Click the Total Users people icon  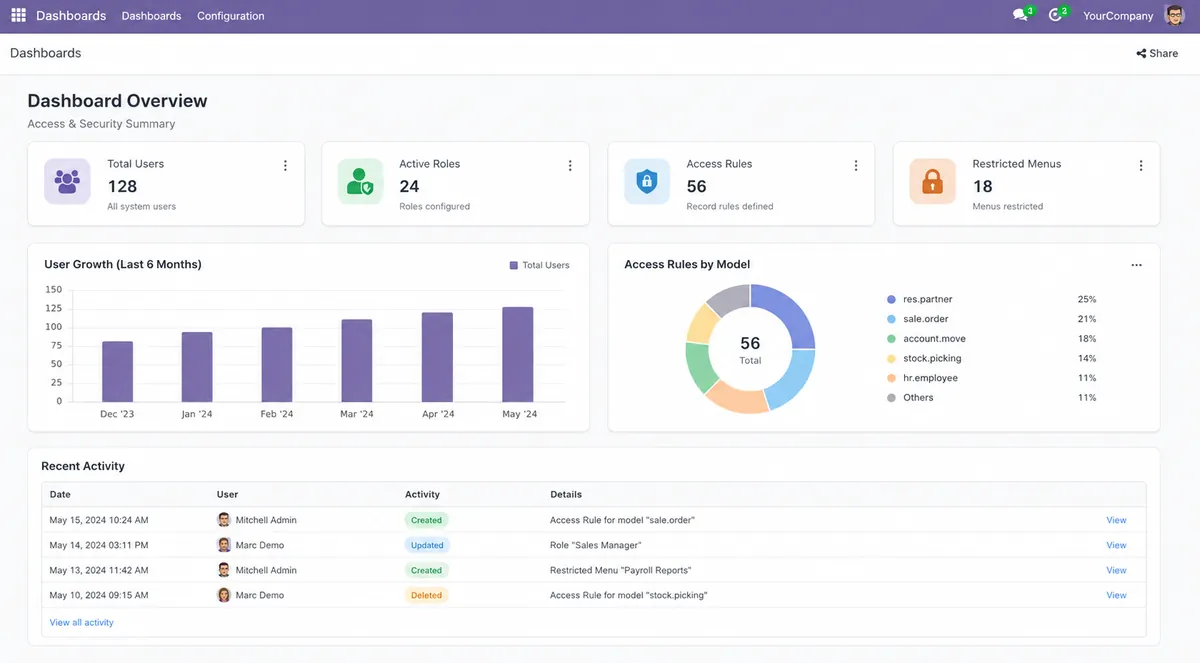point(67,182)
